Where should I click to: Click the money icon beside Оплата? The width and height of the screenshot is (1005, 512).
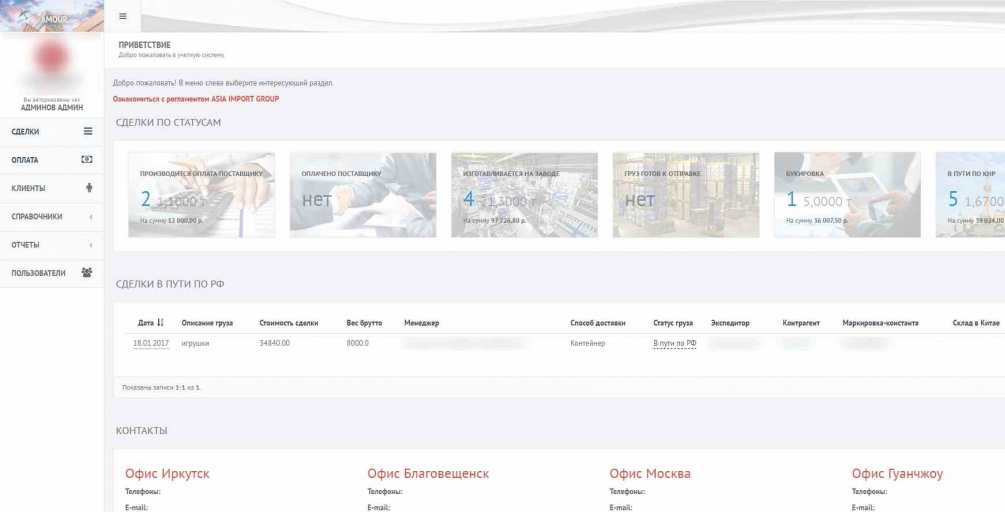[87, 160]
